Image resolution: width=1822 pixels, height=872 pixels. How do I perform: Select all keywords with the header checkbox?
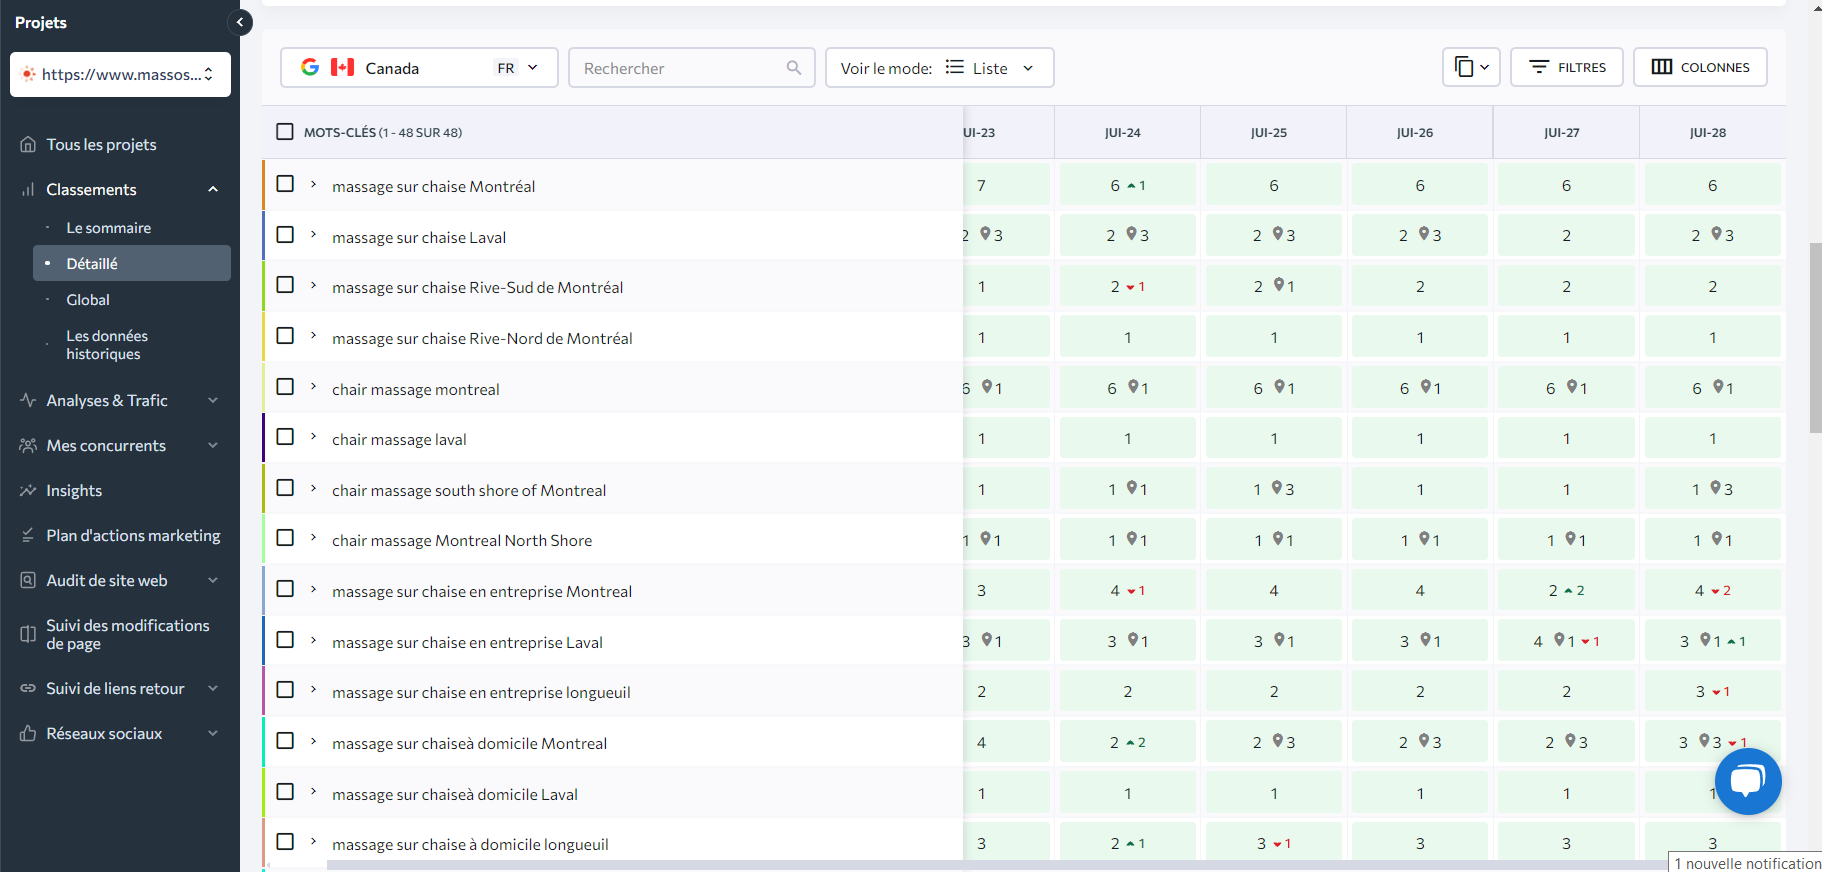(285, 132)
